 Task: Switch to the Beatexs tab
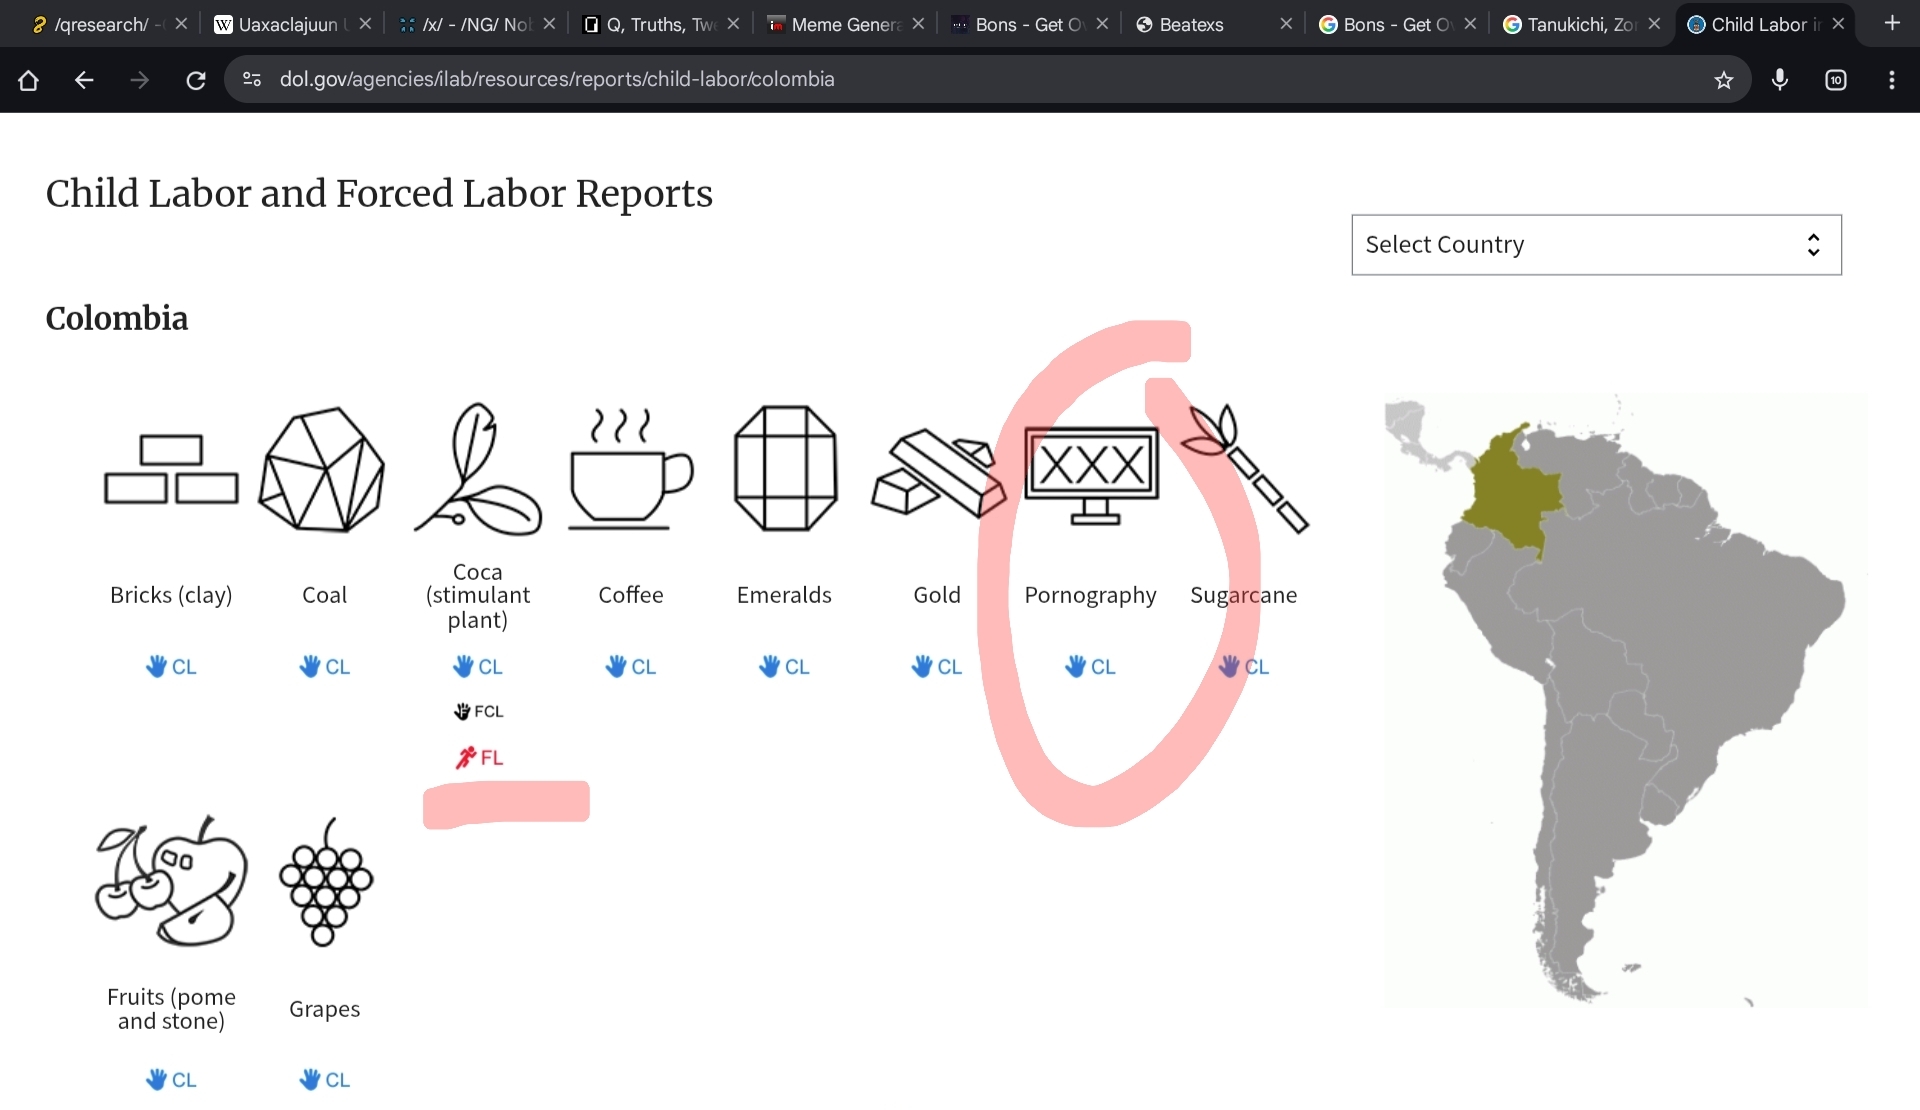click(x=1190, y=24)
